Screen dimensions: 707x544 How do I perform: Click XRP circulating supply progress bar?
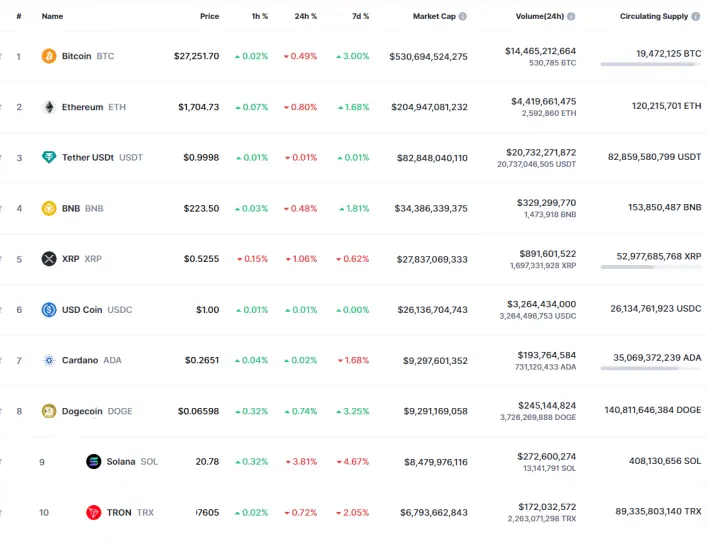651,267
